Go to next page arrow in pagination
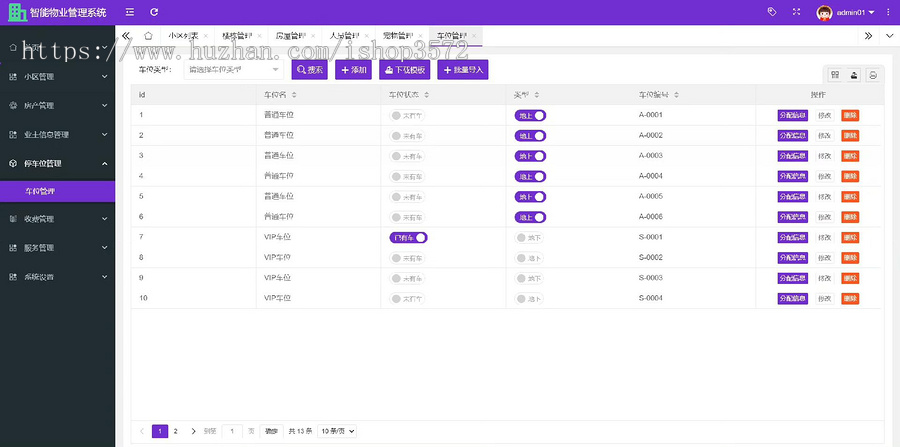Viewport: 900px width, 447px height. (x=193, y=431)
